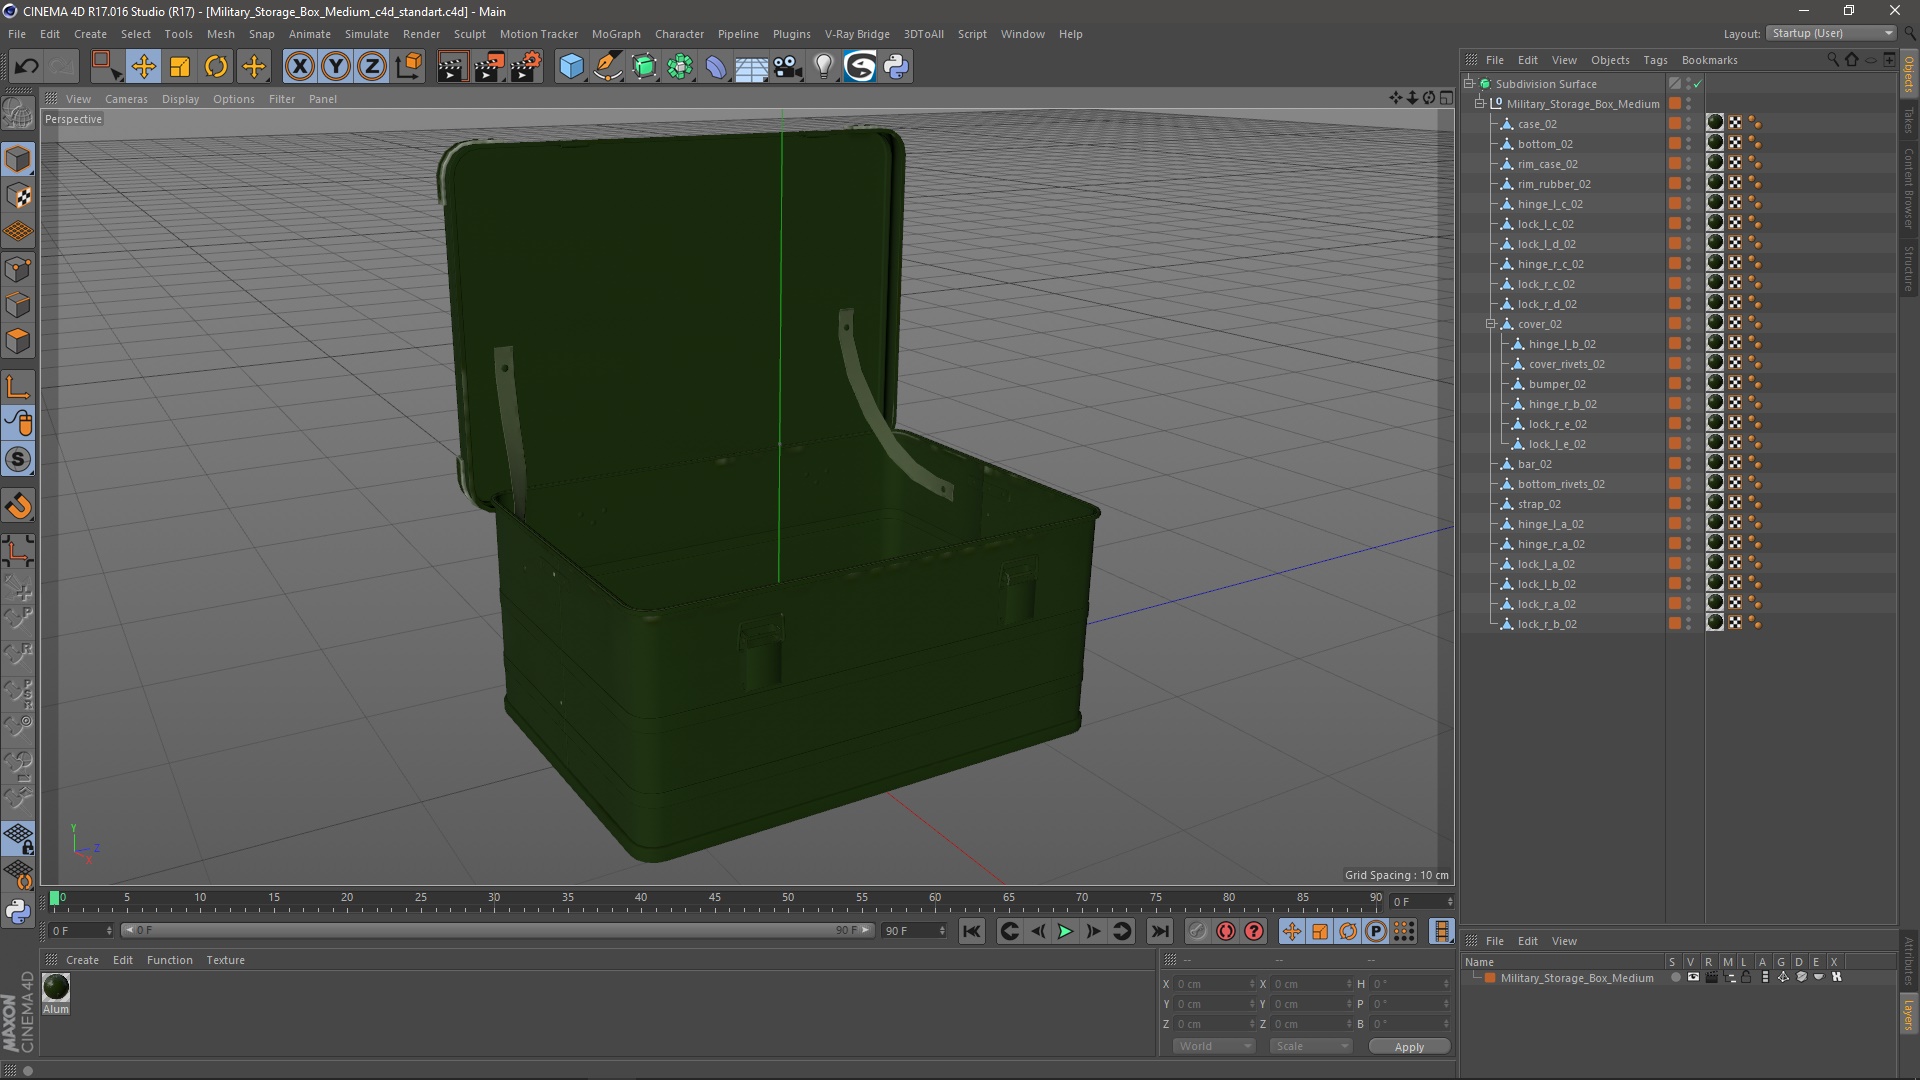Click material tag on rim_rubber_02
Image resolution: width=1920 pixels, height=1080 pixels.
point(1715,183)
